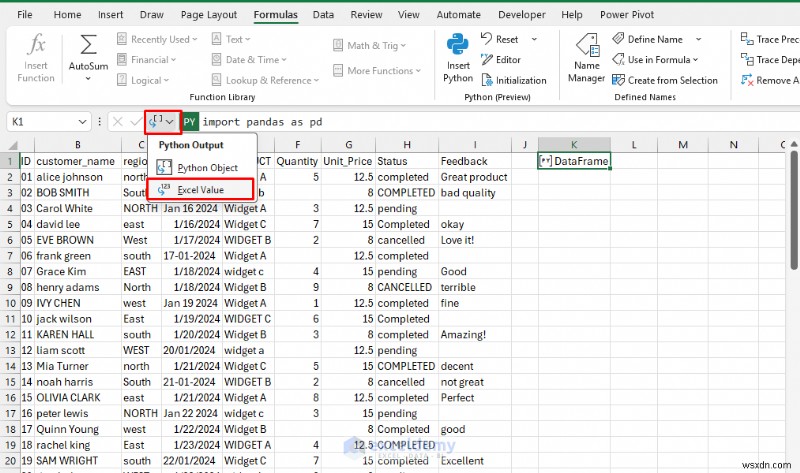Click the scrollbar up arrow
Screen dimensions: 800x473
tap(794, 145)
